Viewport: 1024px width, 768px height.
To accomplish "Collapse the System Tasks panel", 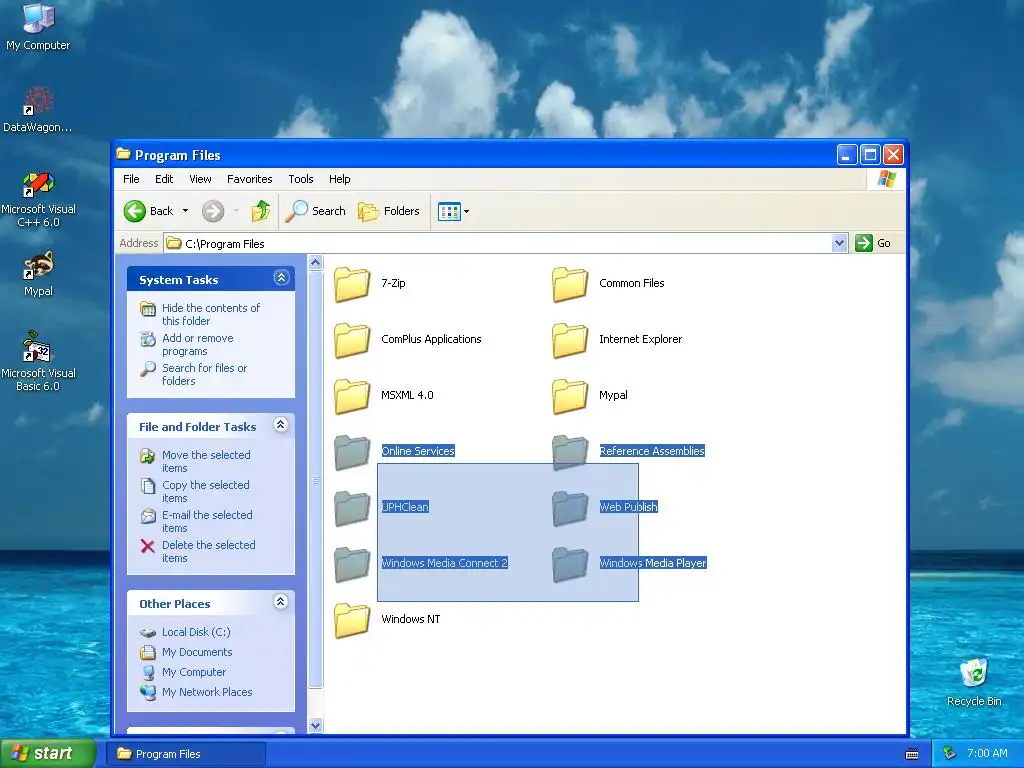I will point(281,278).
